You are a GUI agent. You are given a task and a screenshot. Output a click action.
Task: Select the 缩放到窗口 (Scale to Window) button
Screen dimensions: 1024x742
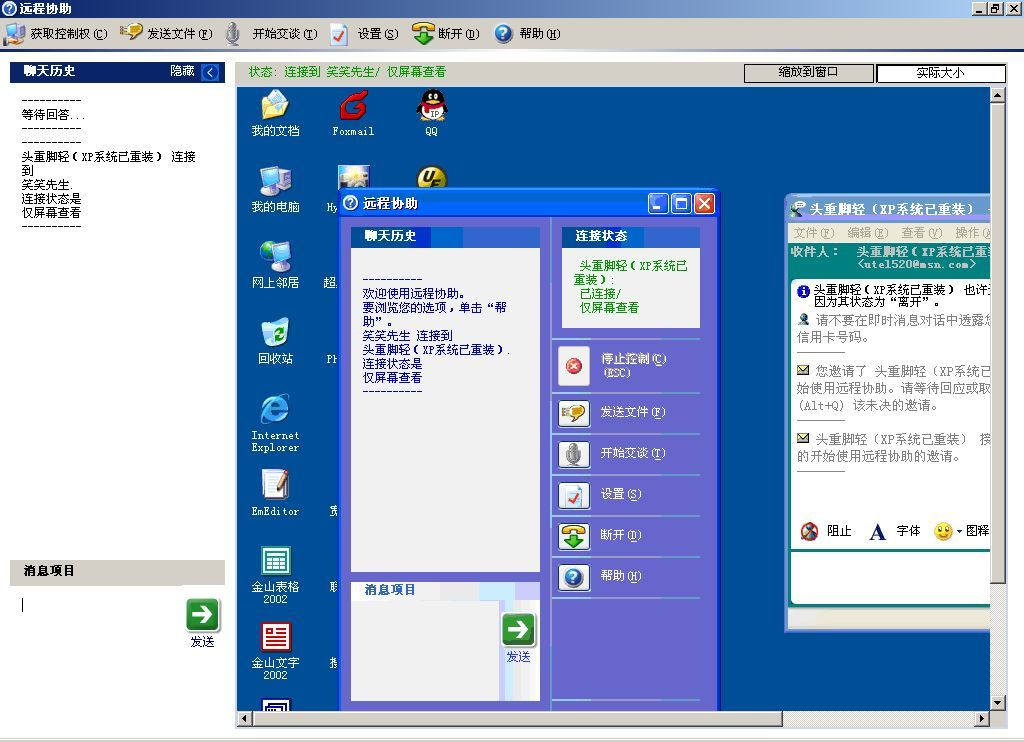(x=808, y=73)
